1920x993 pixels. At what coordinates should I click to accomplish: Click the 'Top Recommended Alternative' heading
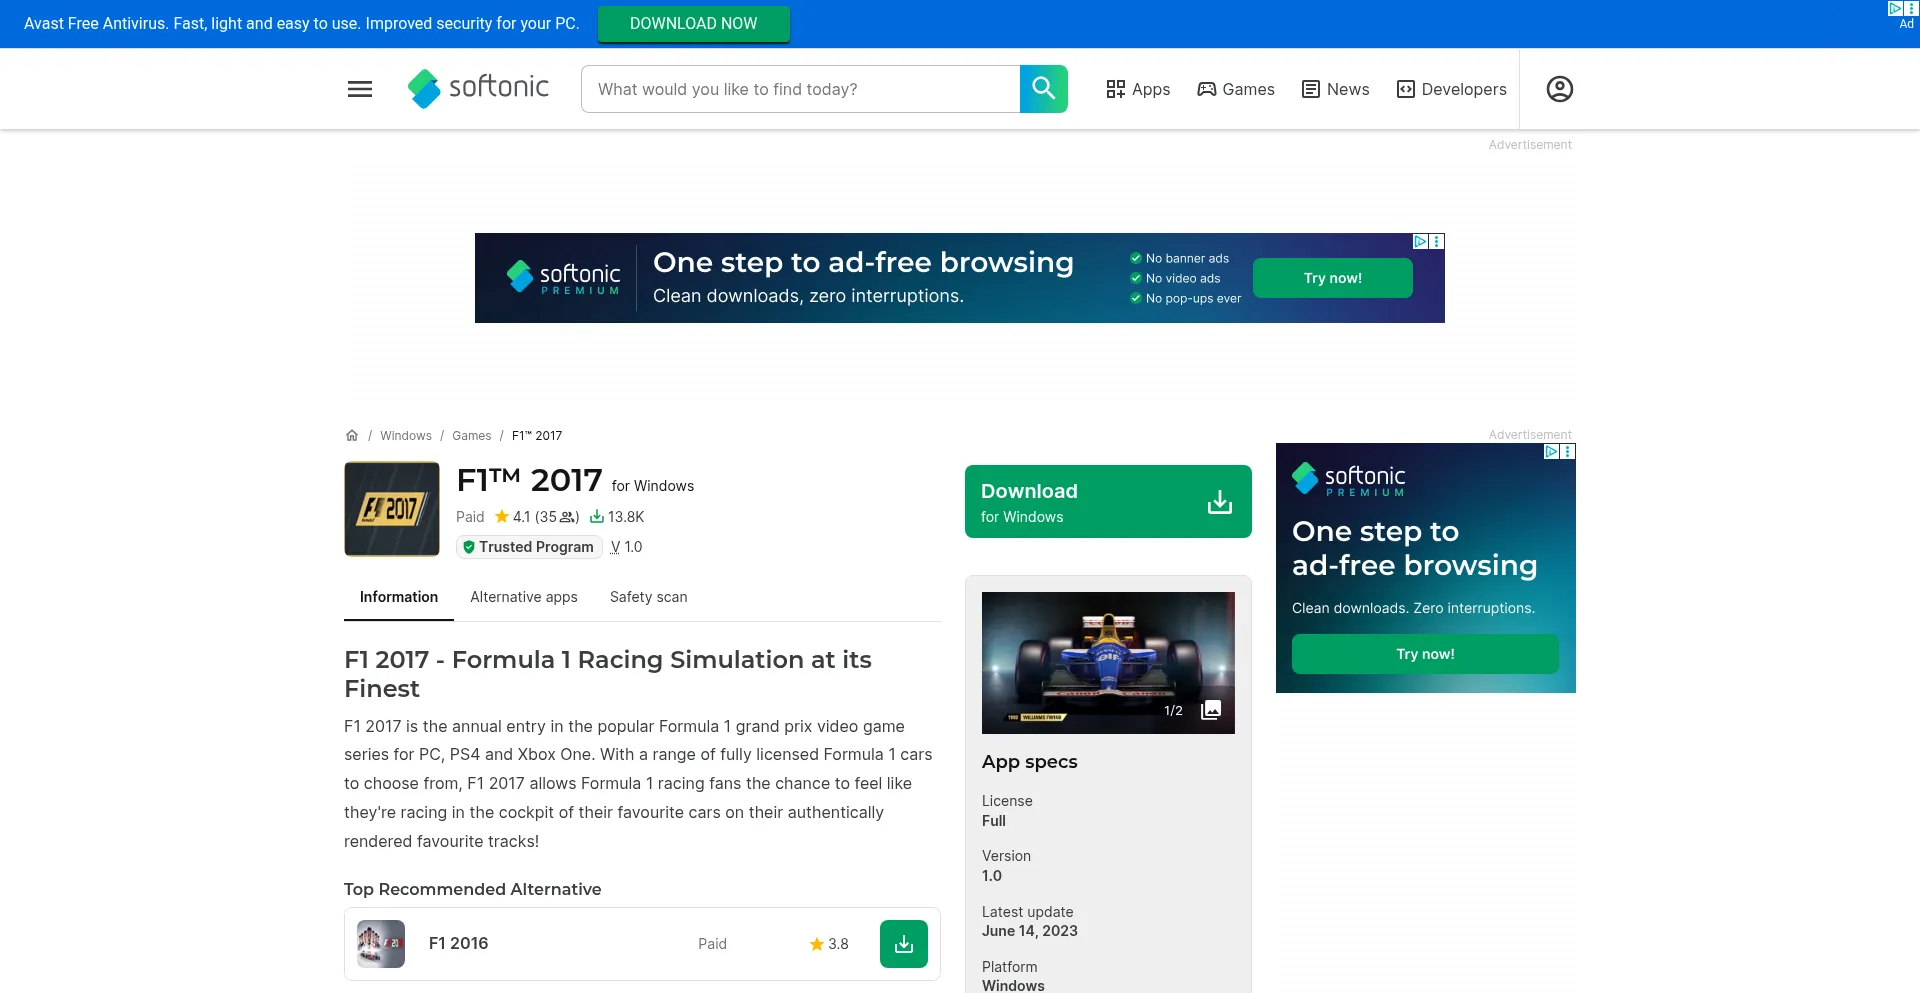(473, 889)
